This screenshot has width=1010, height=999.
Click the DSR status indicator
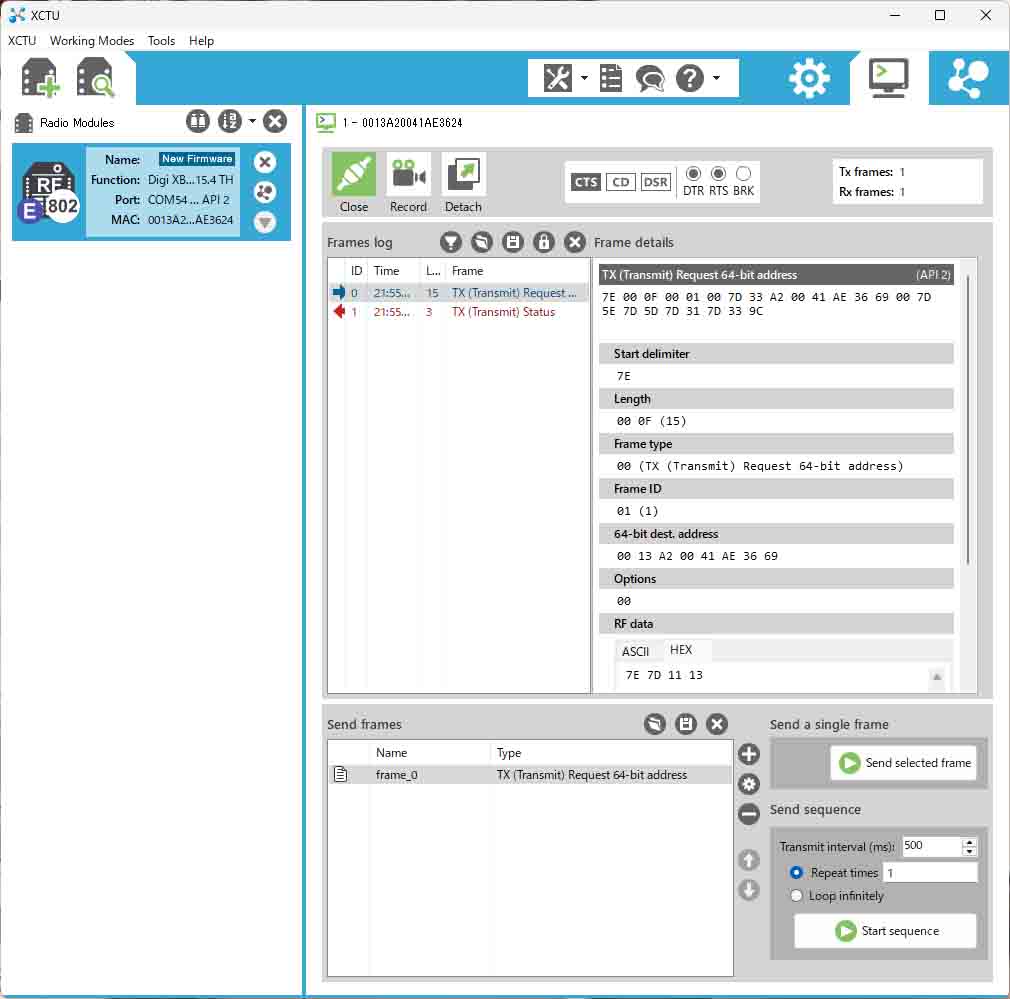coord(656,182)
